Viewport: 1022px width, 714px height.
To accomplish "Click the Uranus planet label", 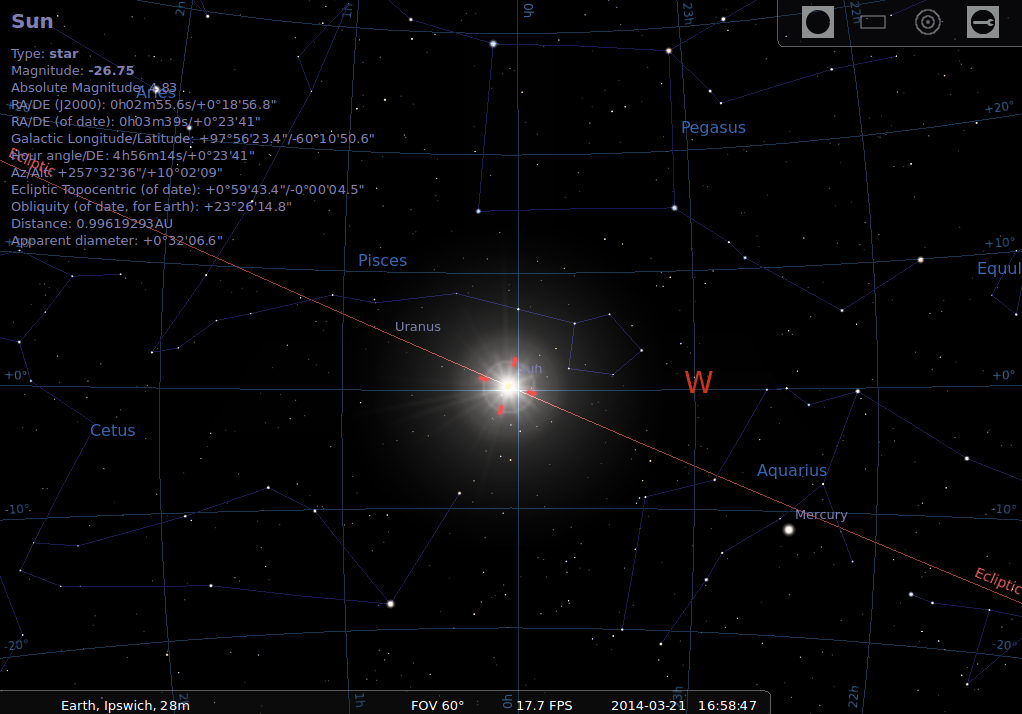I will tap(417, 327).
